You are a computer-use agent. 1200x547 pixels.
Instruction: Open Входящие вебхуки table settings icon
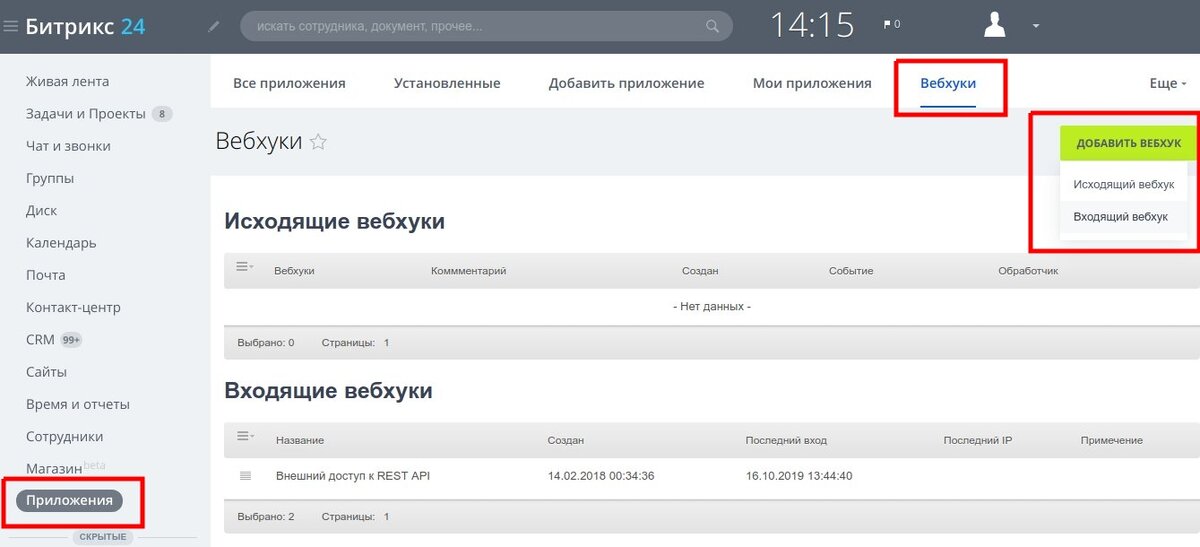tap(245, 437)
